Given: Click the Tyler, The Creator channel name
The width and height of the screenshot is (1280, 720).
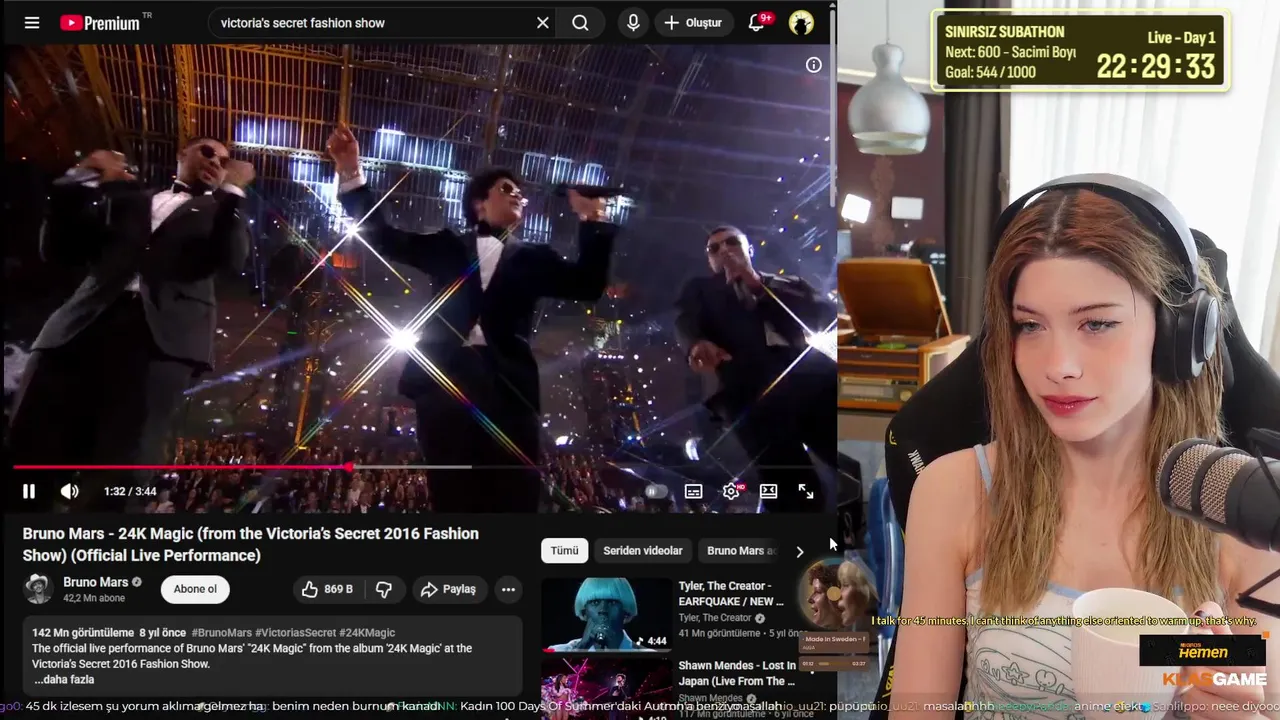Looking at the screenshot, I should [x=714, y=618].
